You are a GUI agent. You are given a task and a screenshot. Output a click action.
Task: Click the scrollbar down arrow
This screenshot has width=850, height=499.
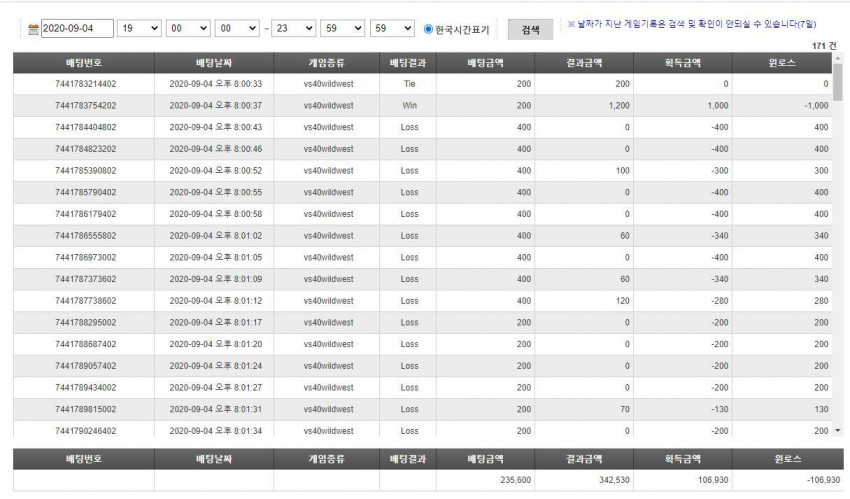[x=838, y=431]
